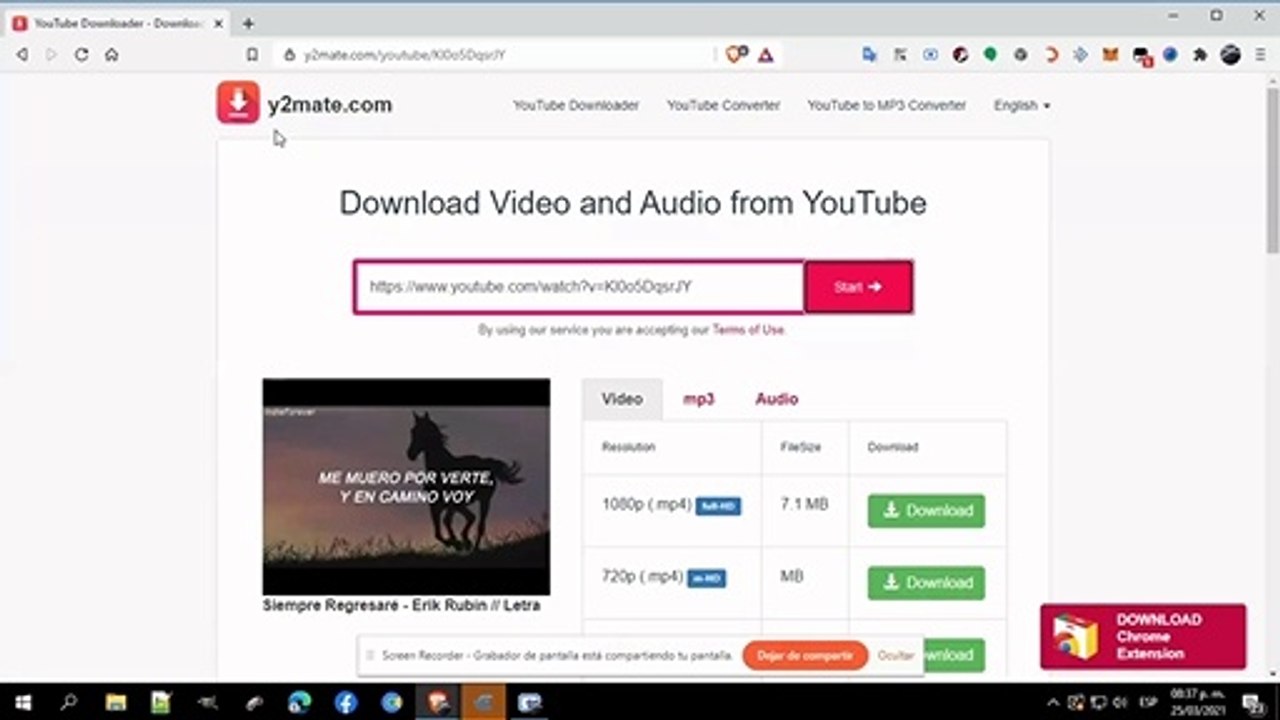Image resolution: width=1280 pixels, height=720 pixels.
Task: Click the Download Chrome Extension banner
Action: click(x=1143, y=636)
